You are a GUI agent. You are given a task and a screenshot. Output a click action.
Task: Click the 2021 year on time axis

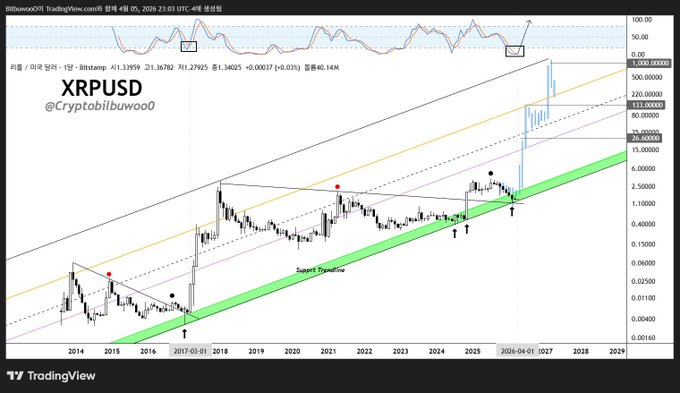(328, 351)
